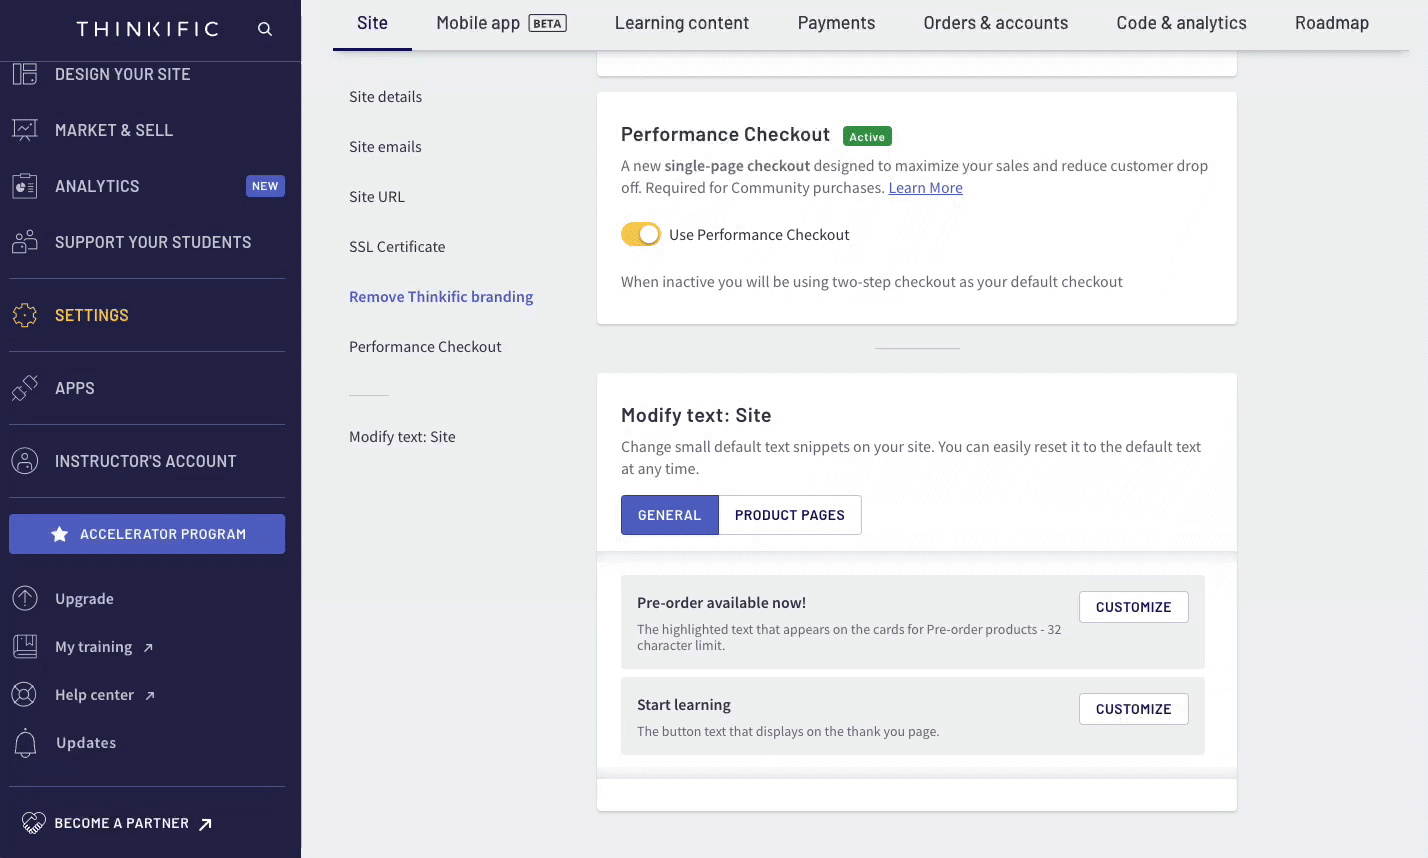This screenshot has height=858, width=1428.
Task: Open the Orders & accounts tab
Action: [996, 23]
